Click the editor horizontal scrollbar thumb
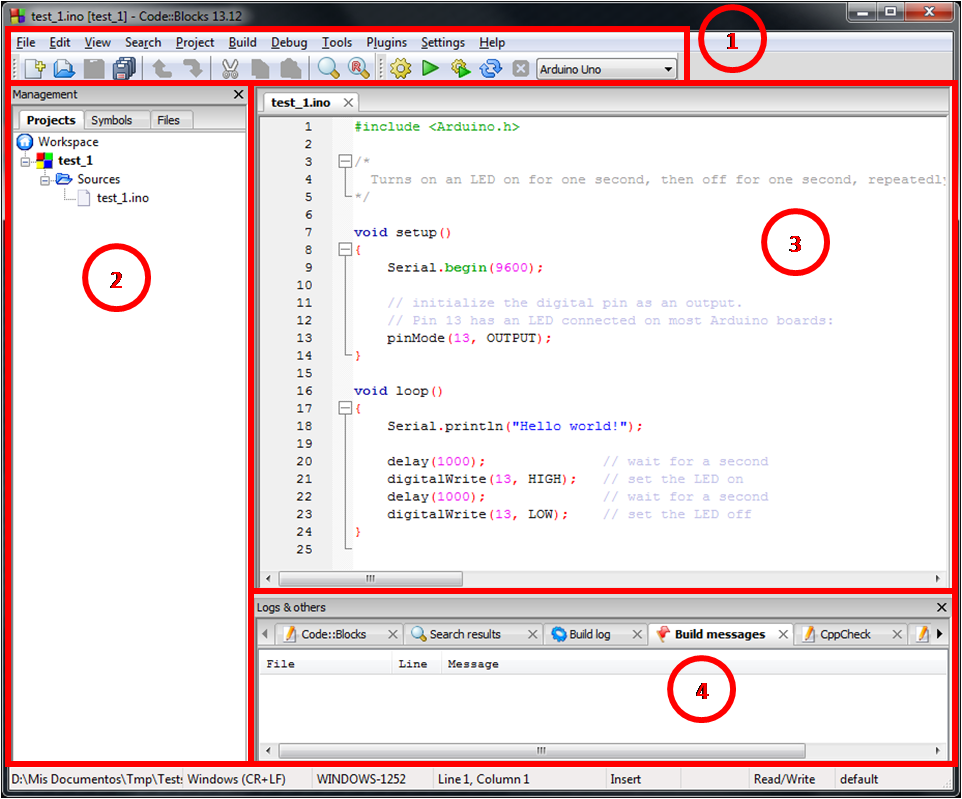 point(371,579)
